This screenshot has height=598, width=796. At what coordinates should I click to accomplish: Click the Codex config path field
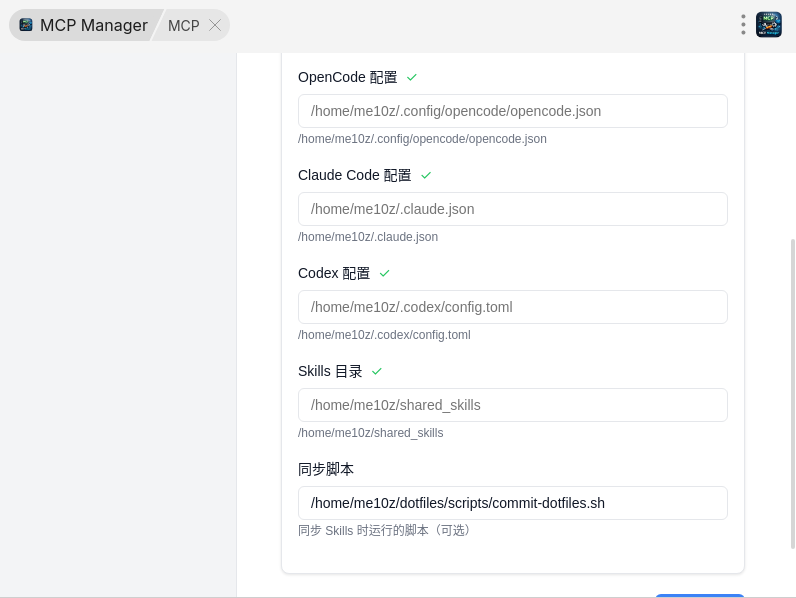[x=513, y=307]
